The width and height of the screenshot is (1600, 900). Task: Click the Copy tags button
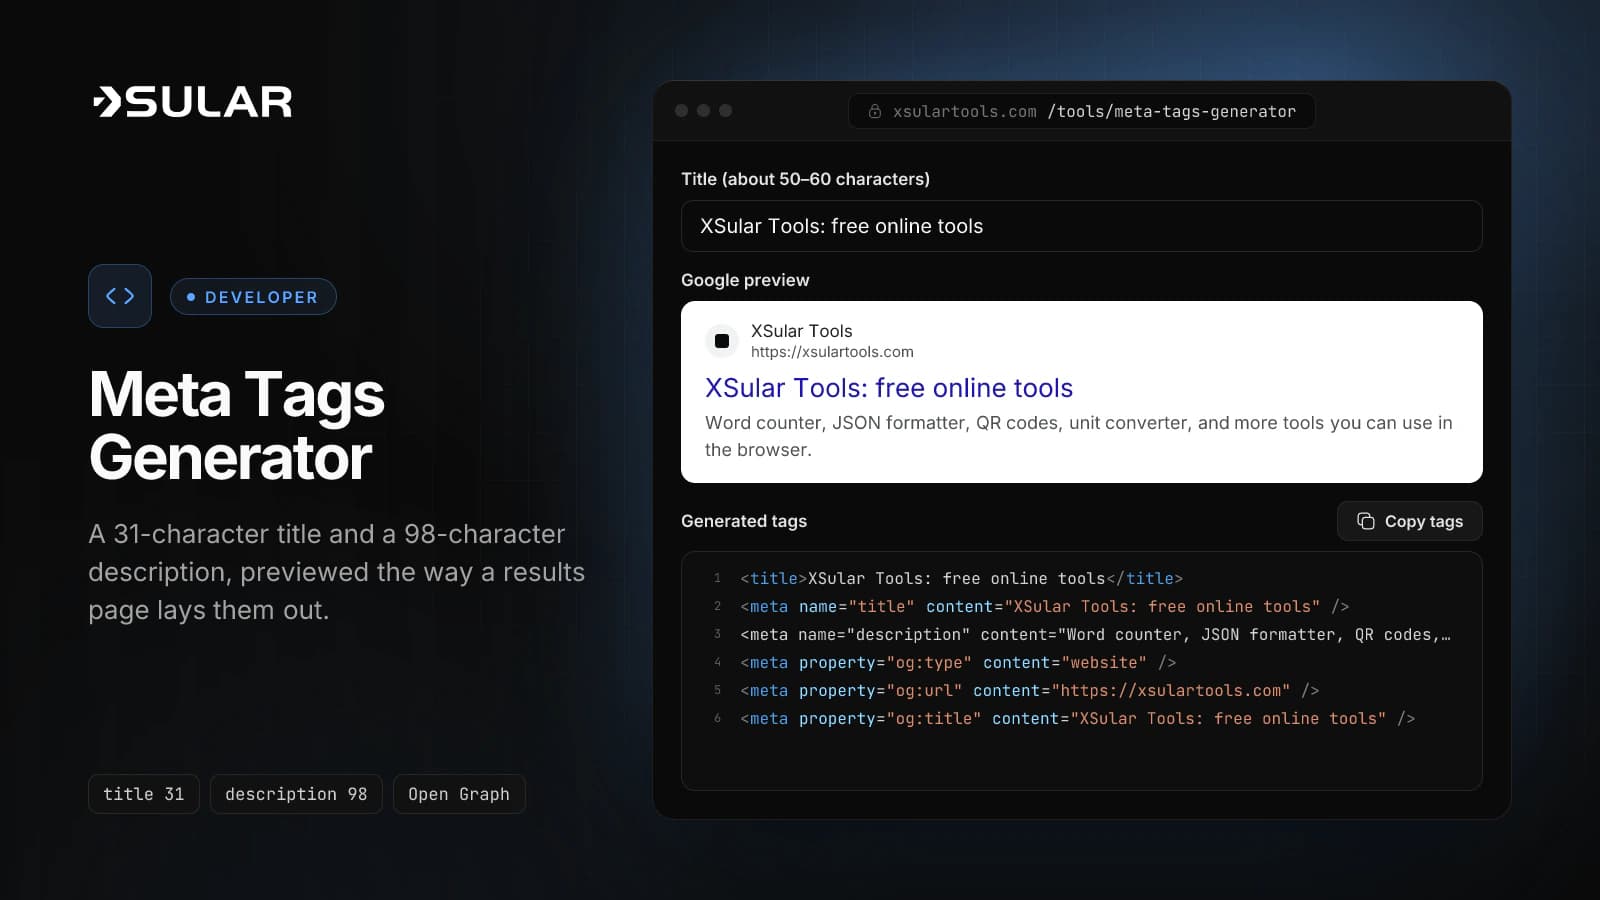1409,521
